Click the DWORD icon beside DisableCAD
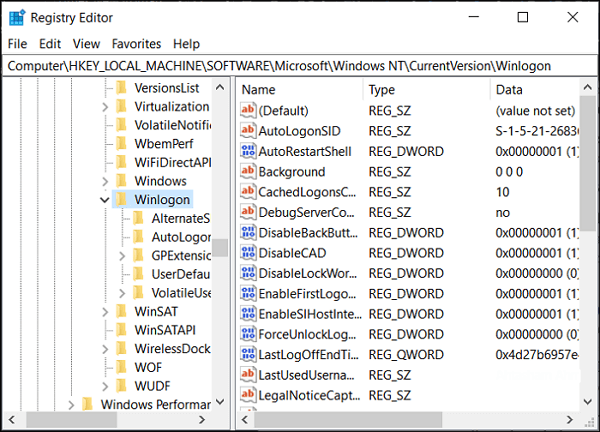Image resolution: width=600 pixels, height=432 pixels. pos(248,252)
